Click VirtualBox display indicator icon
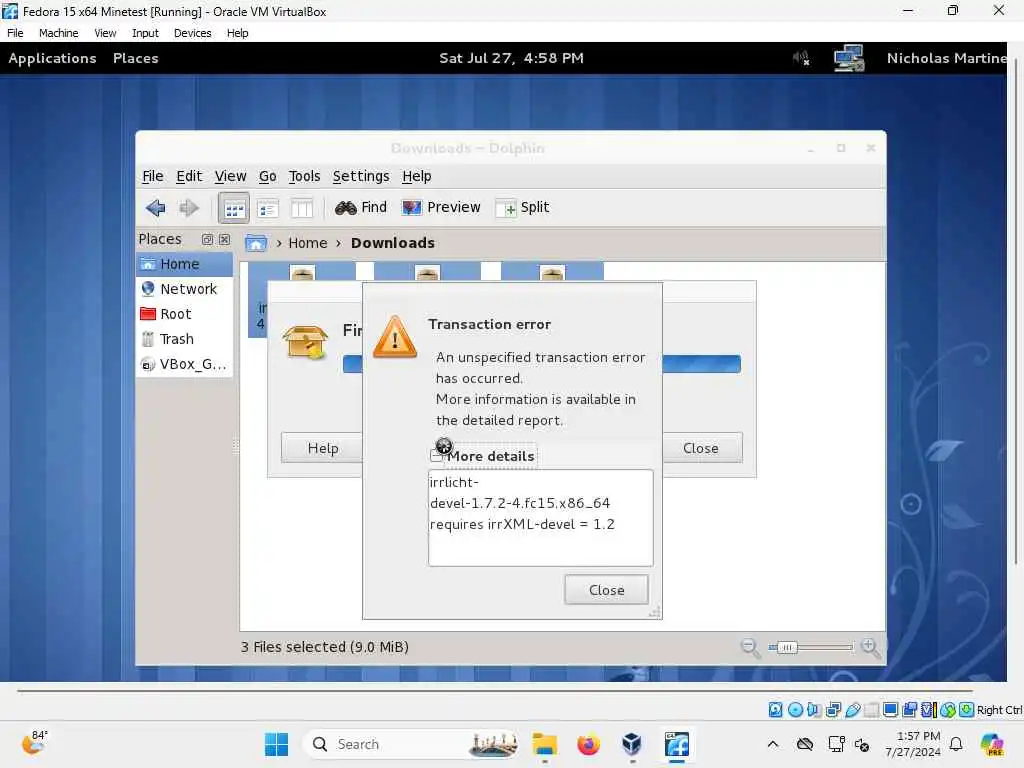1024x768 pixels. pos(890,710)
